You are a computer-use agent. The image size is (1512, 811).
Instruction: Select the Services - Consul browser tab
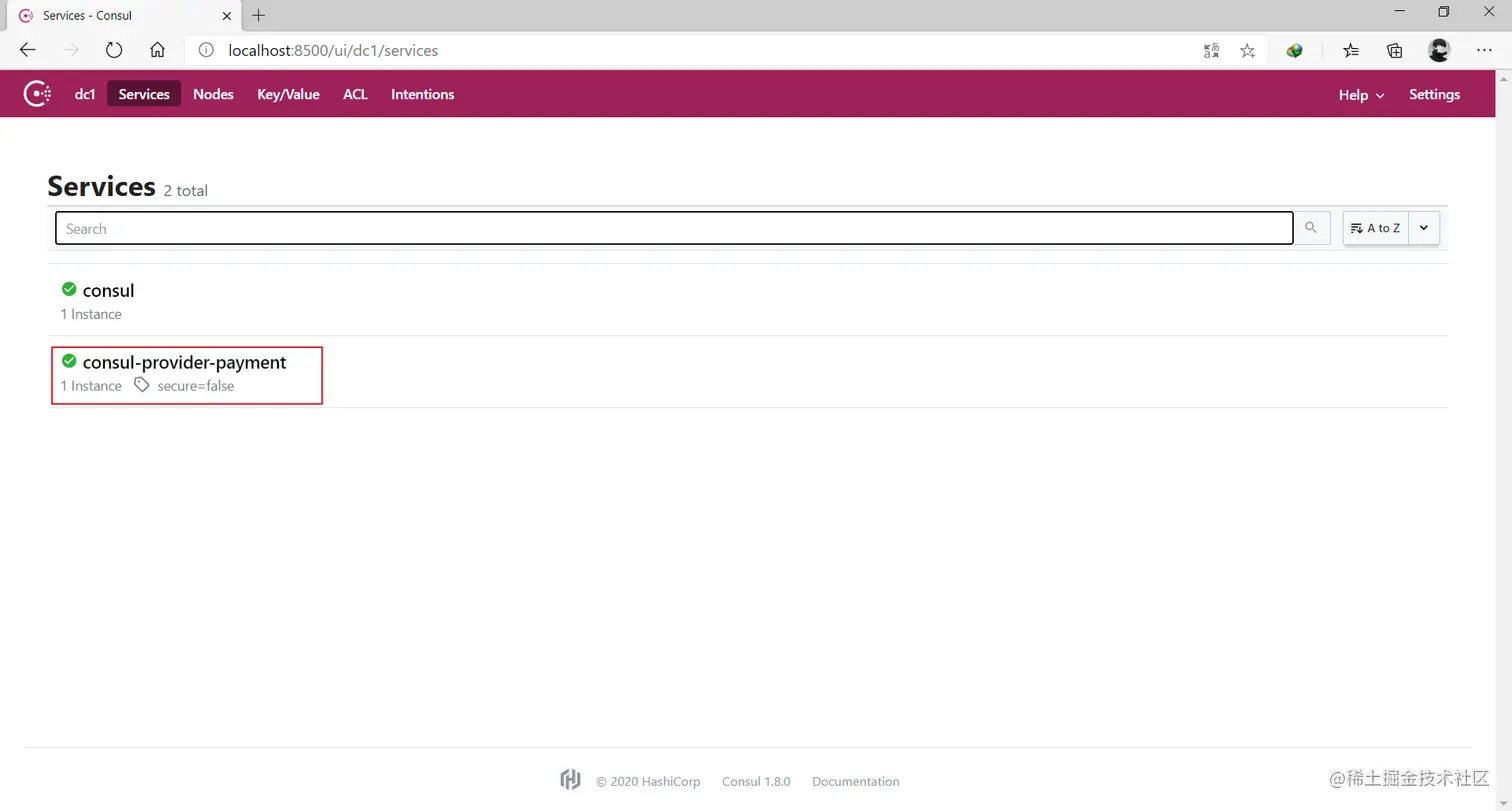click(x=126, y=15)
